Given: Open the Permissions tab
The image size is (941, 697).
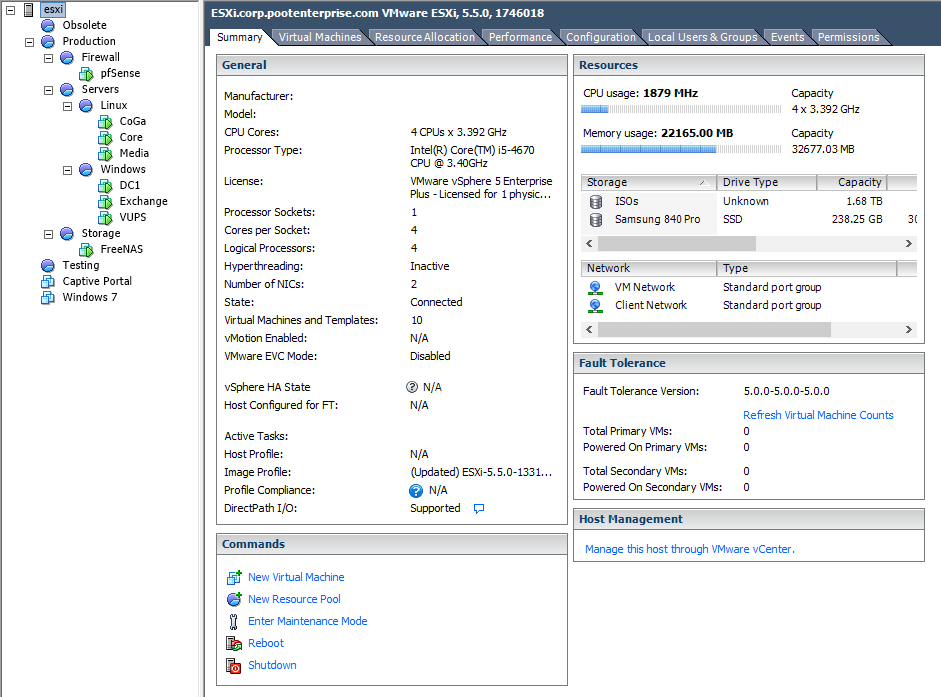Looking at the screenshot, I should click(849, 37).
